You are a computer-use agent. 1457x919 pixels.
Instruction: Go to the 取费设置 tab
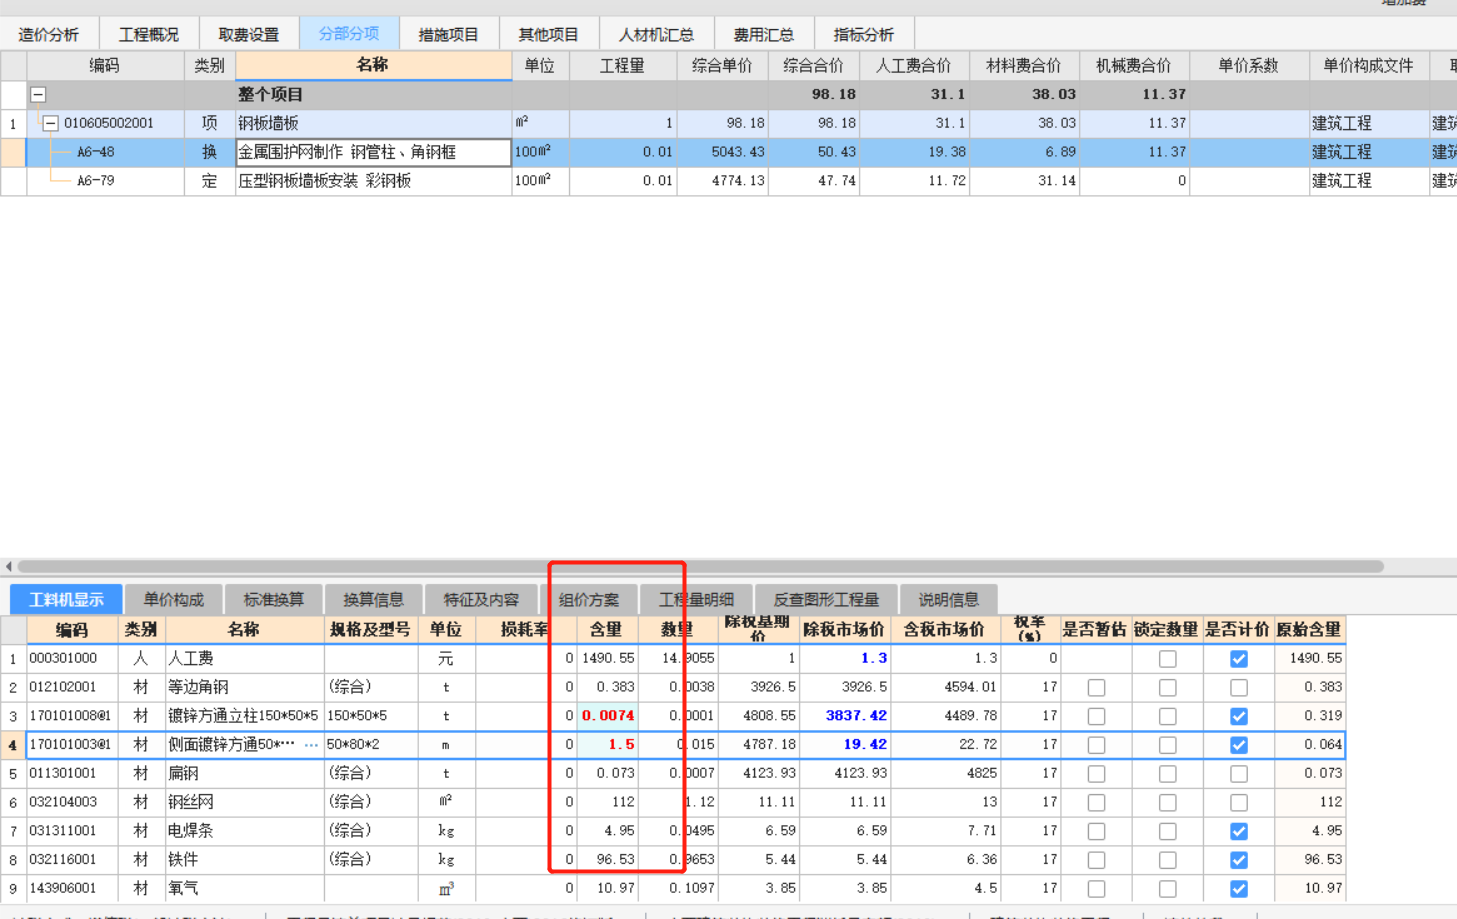coord(248,34)
